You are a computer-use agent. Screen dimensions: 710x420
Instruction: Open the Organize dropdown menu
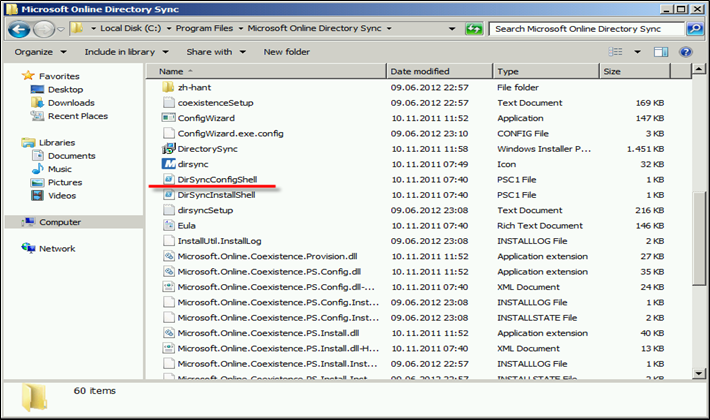point(38,51)
